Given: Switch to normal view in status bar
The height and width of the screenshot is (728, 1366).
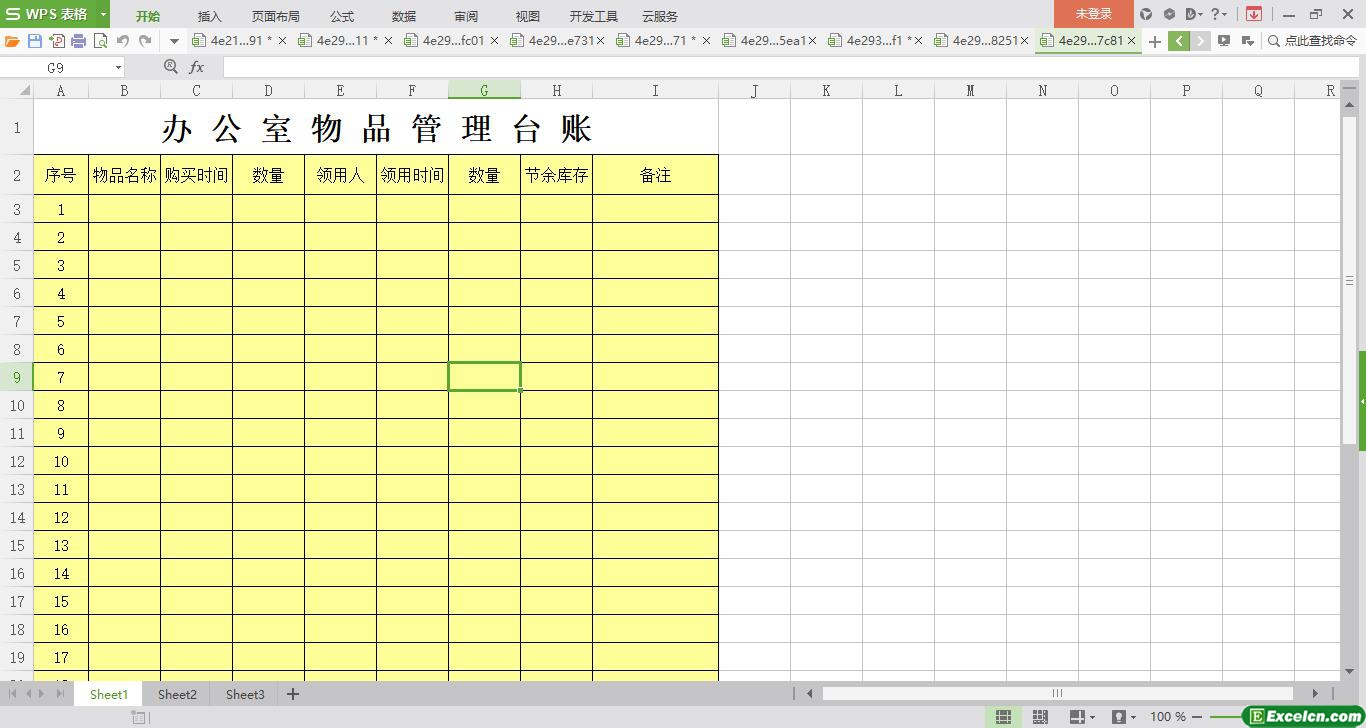Looking at the screenshot, I should tap(1003, 717).
